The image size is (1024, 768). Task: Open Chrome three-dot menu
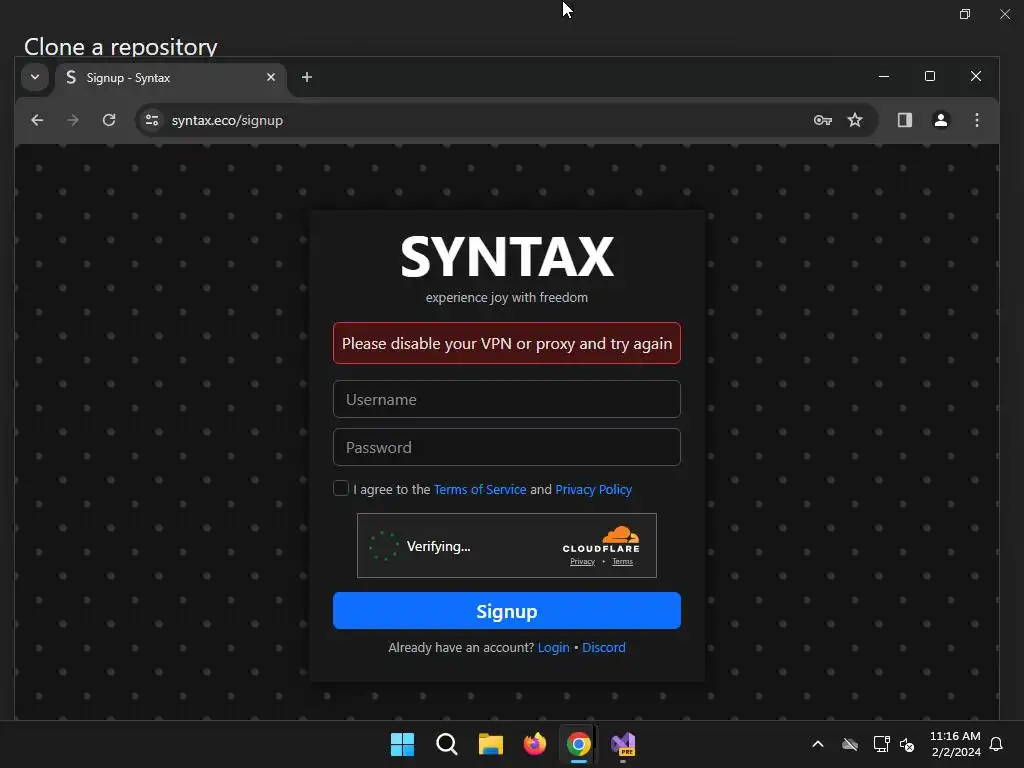(x=977, y=120)
